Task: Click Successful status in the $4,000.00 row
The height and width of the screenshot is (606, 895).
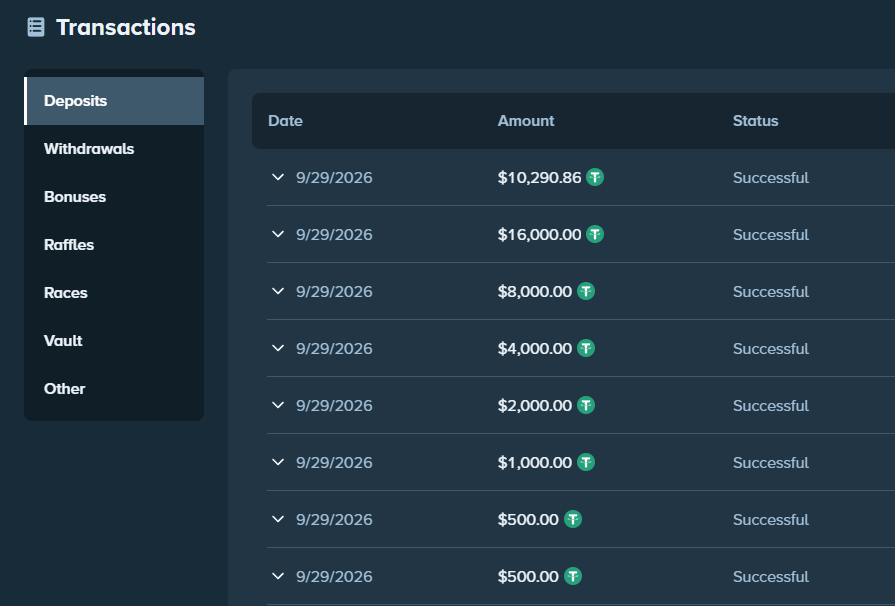Action: [x=771, y=349]
